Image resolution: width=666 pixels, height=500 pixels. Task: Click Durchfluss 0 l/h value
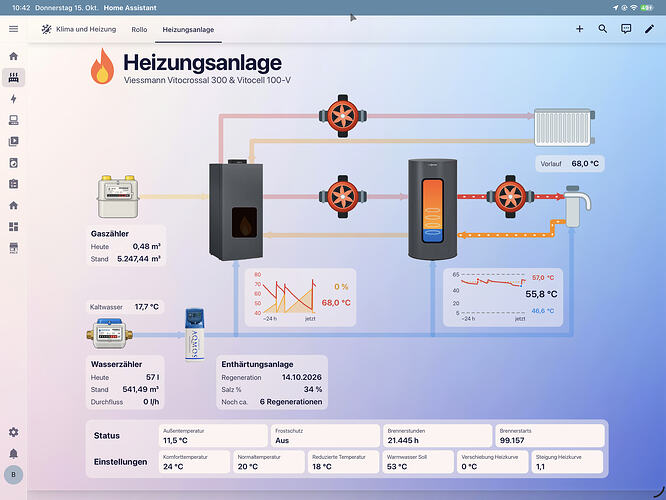click(151, 402)
